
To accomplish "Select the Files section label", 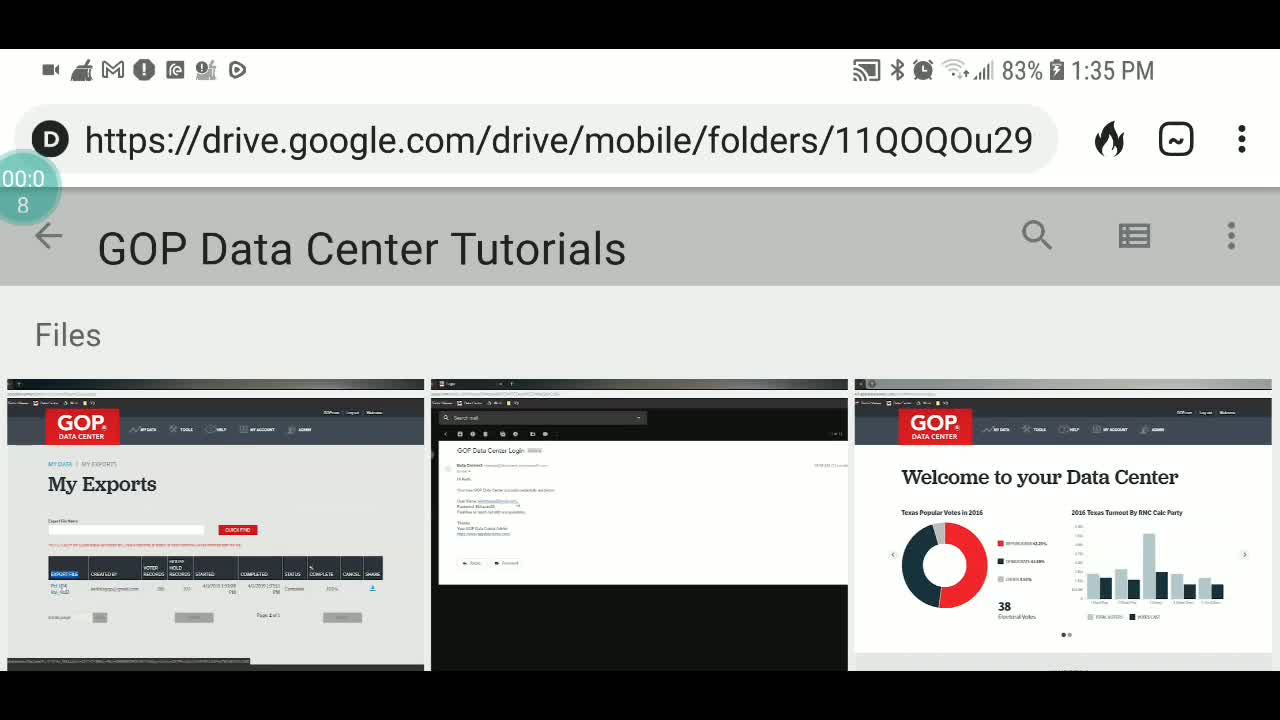I will click(x=68, y=335).
